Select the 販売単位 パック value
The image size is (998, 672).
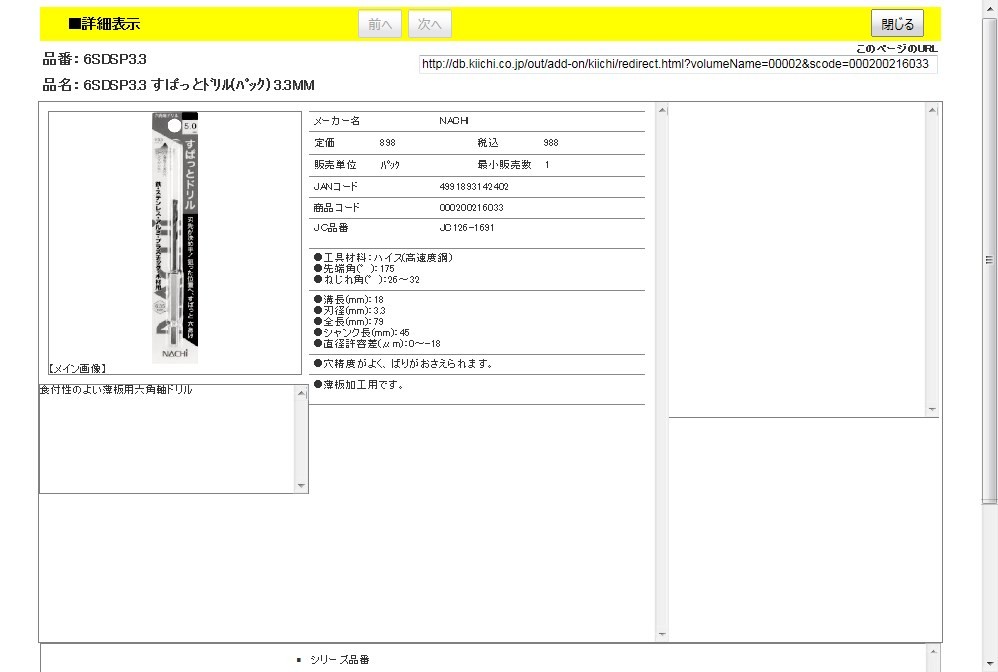[x=390, y=165]
